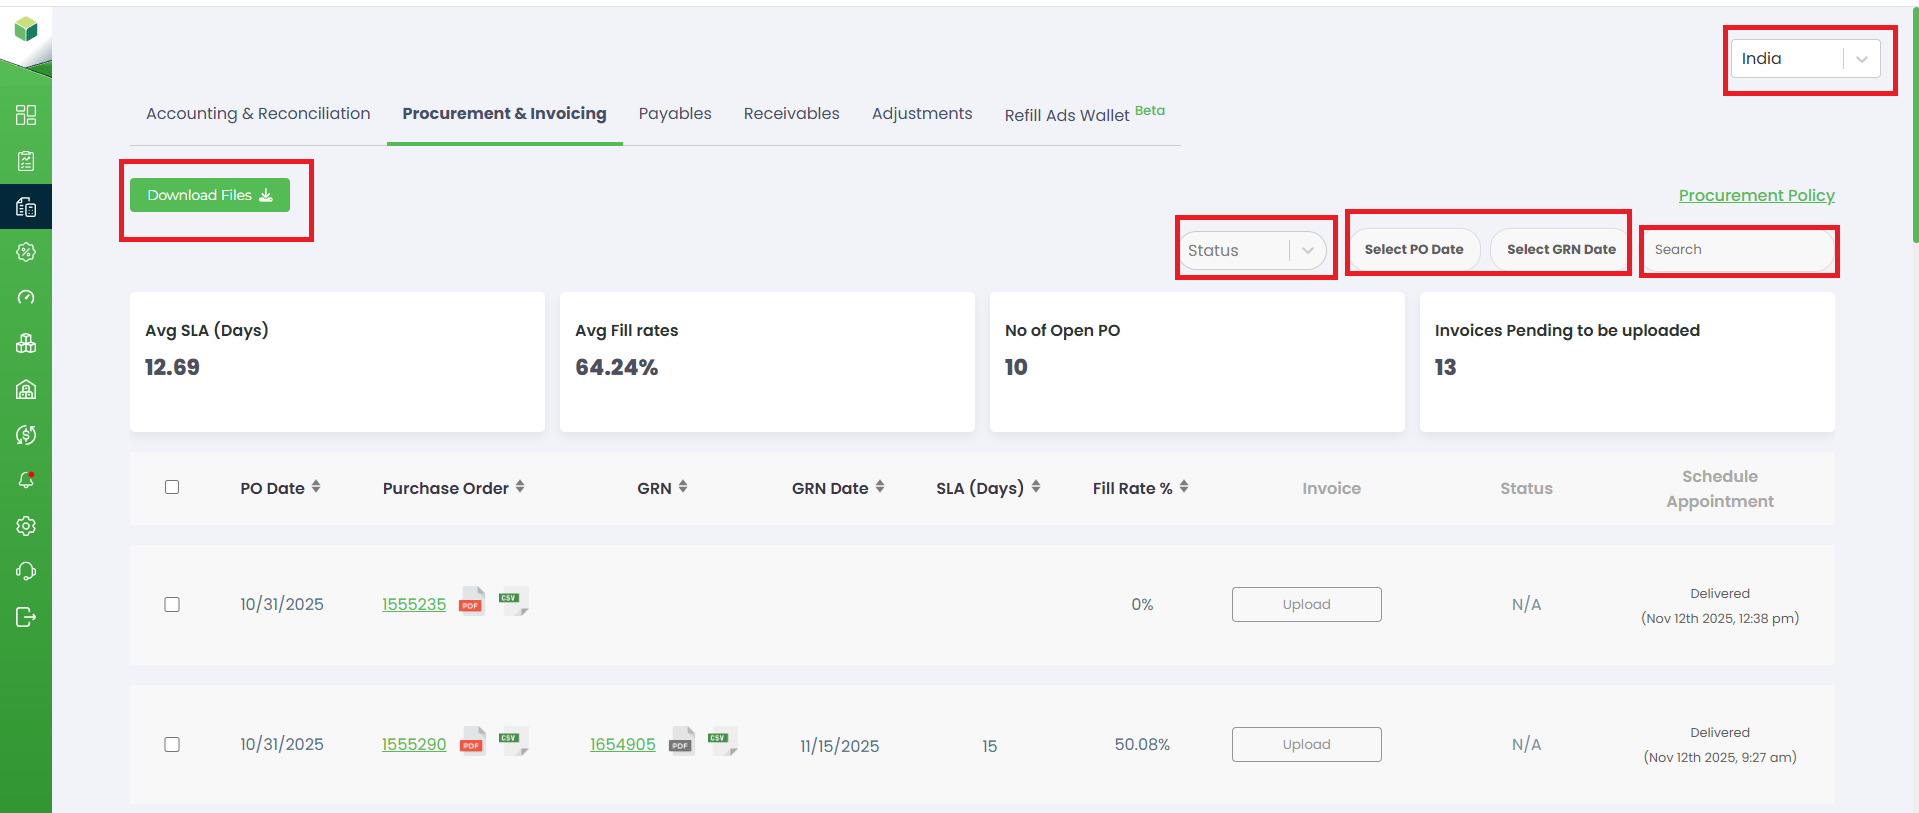Screen dimensions: 1919x813
Task: Open the dashboard grid icon in sidebar
Action: click(26, 115)
